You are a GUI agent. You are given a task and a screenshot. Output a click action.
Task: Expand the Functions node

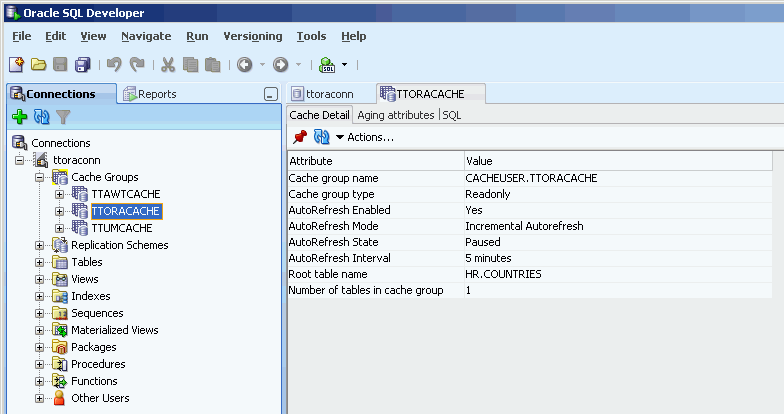coord(40,382)
